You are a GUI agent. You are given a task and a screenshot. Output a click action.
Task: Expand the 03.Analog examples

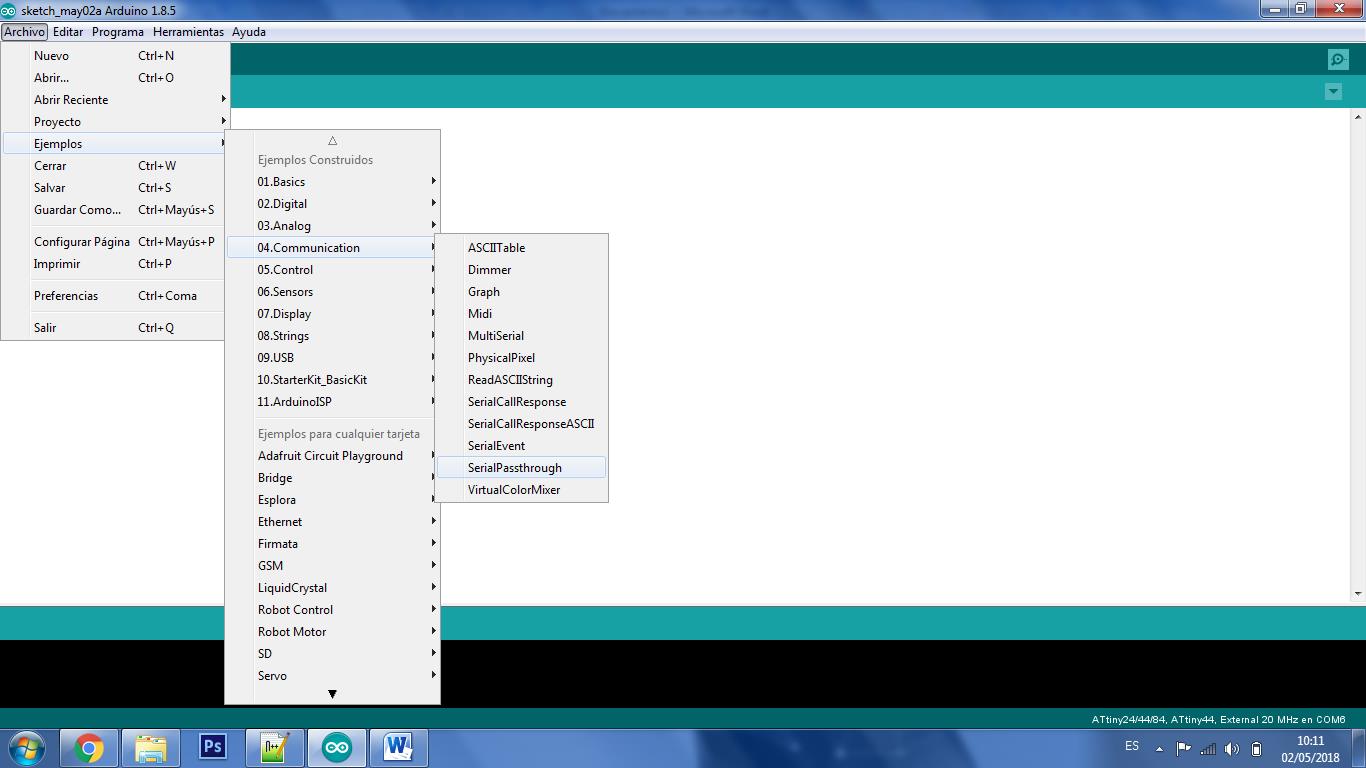pos(332,226)
